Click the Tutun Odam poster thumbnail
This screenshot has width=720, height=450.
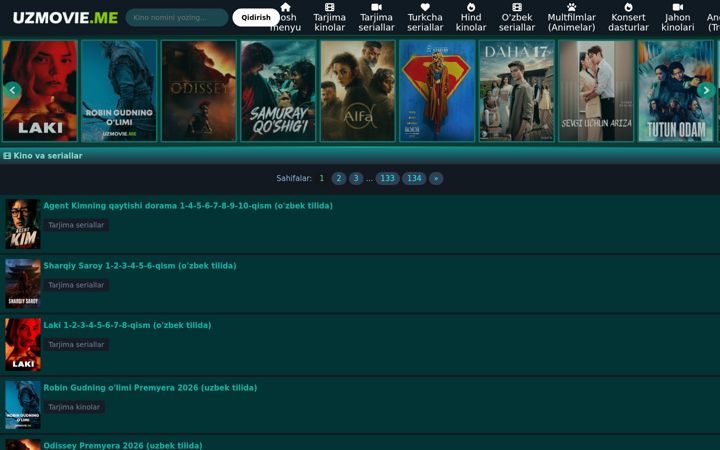675,91
